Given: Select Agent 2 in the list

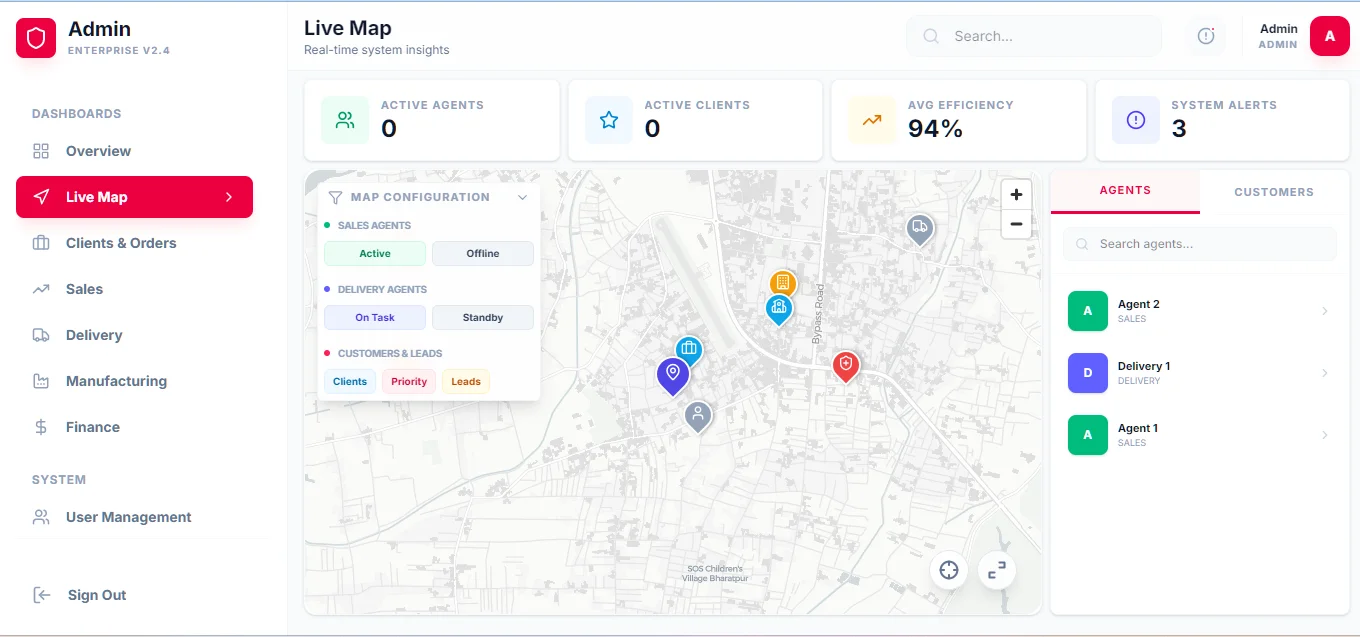Looking at the screenshot, I should tap(1199, 311).
